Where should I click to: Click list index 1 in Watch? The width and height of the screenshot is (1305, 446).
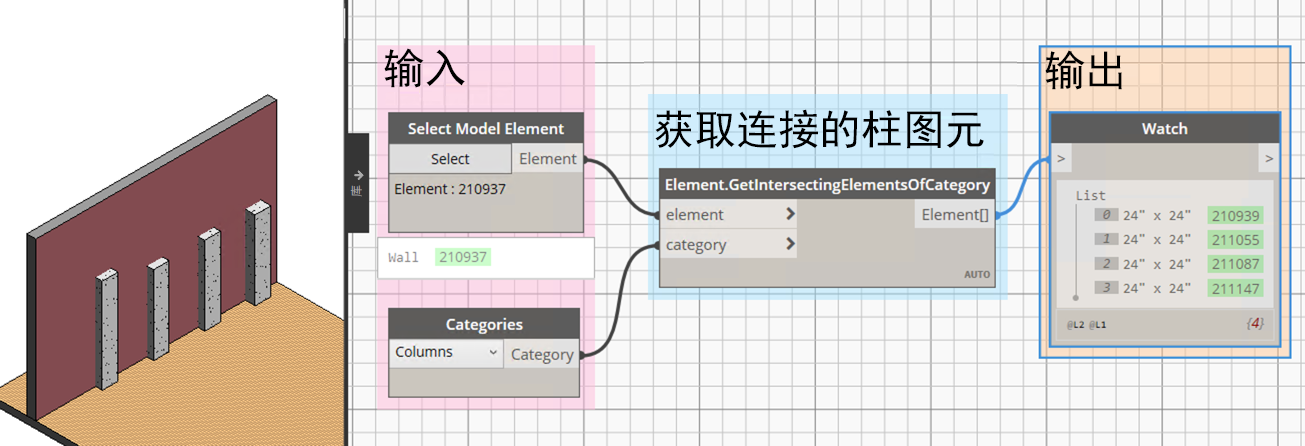point(1104,240)
